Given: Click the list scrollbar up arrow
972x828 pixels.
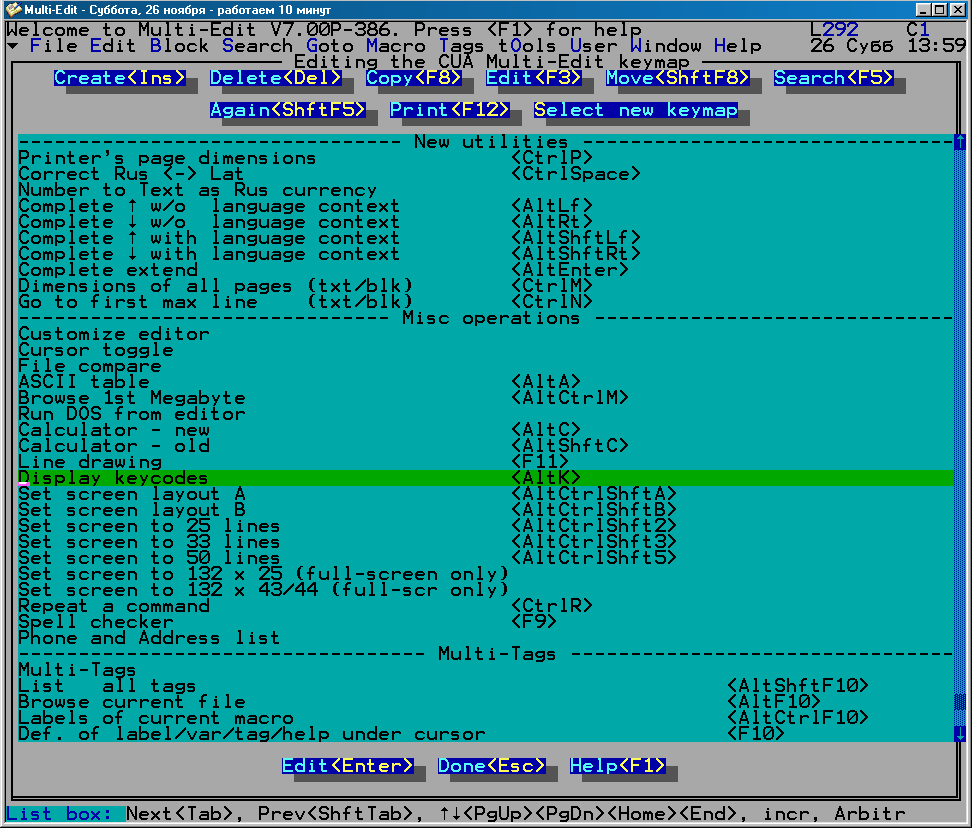Looking at the screenshot, I should coord(960,142).
